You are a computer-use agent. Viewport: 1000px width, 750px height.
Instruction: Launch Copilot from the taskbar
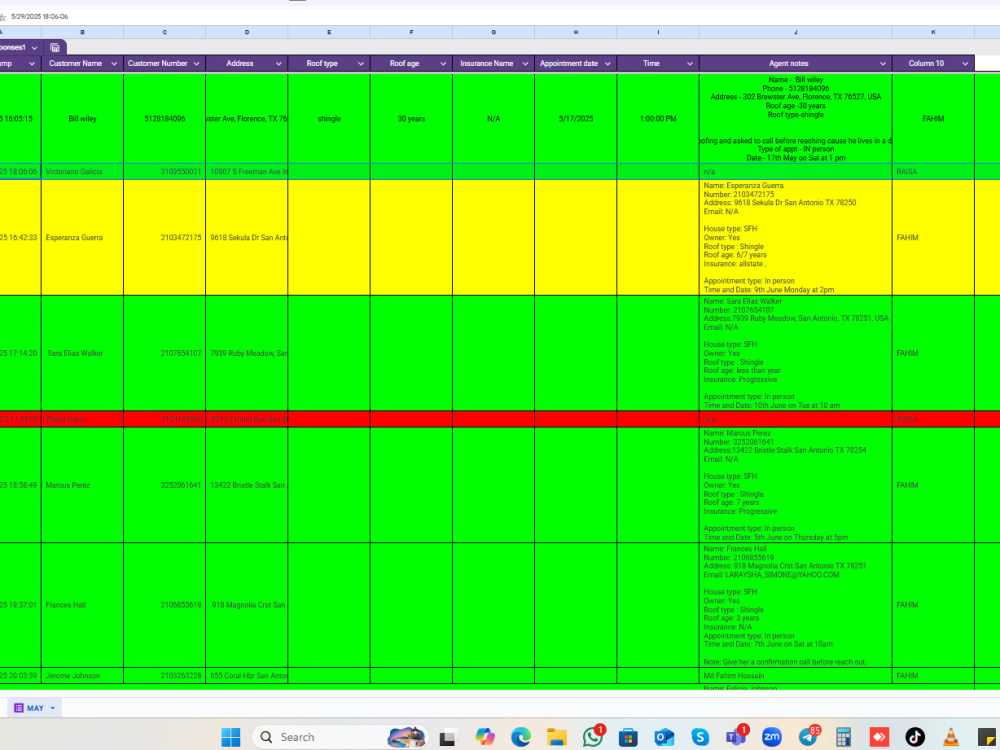[x=485, y=737]
